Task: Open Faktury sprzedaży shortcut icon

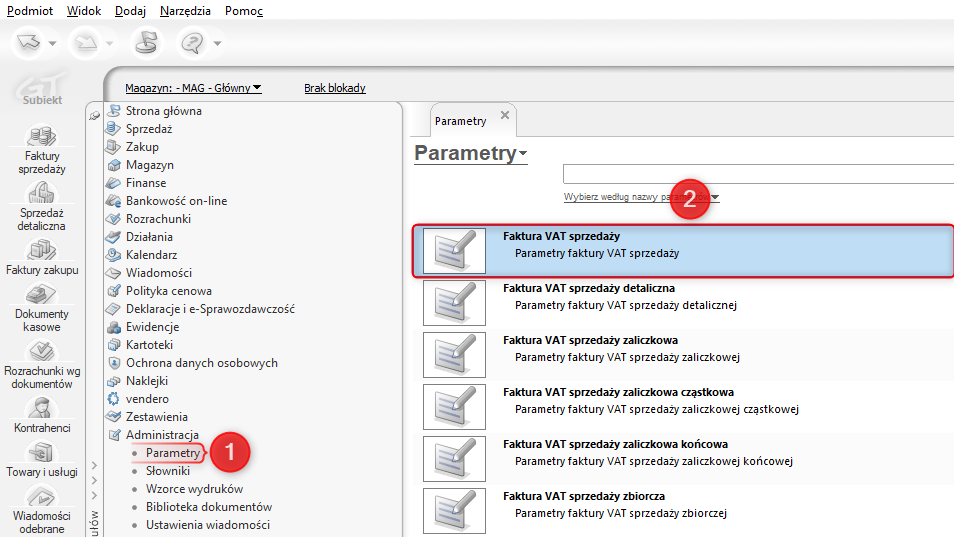Action: pos(40,137)
